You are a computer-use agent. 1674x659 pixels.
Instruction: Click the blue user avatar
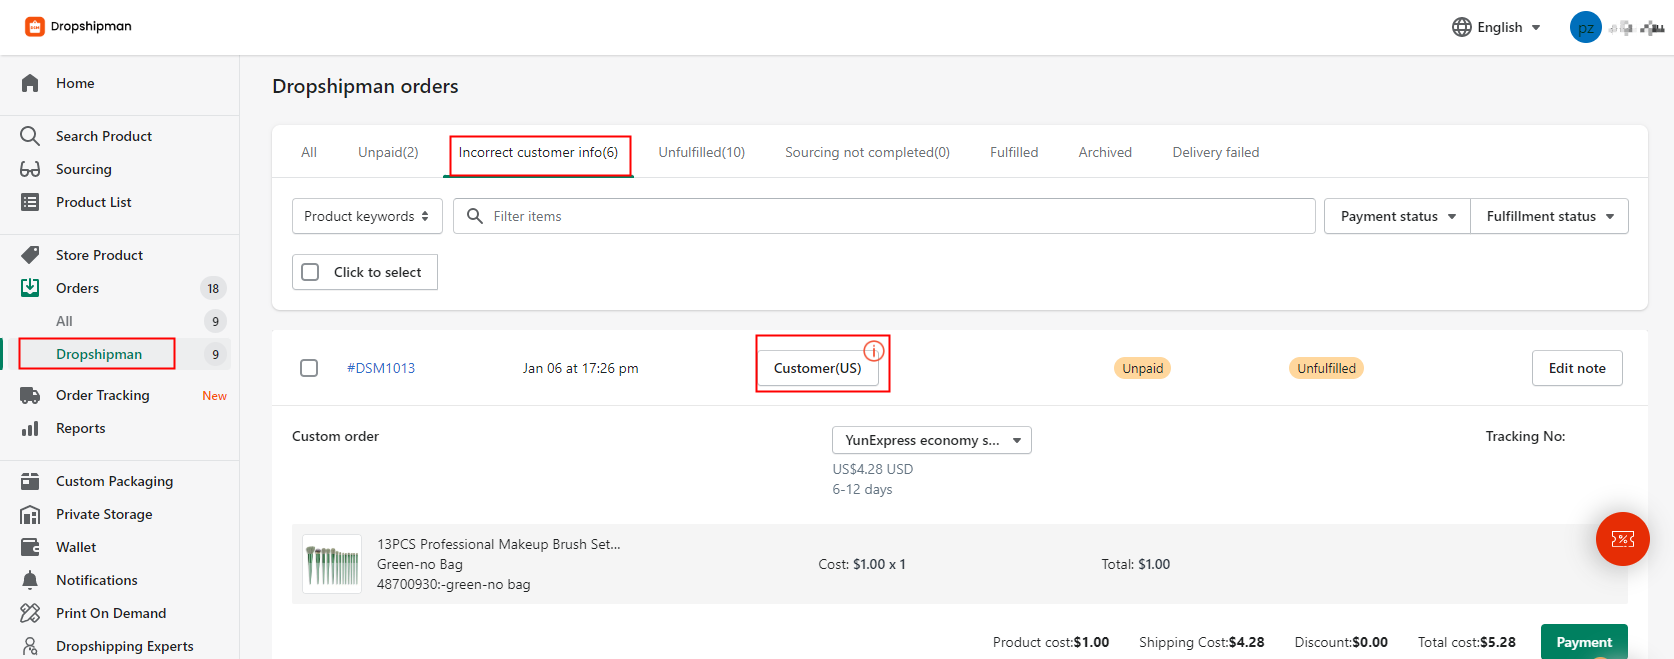pyautogui.click(x=1586, y=27)
